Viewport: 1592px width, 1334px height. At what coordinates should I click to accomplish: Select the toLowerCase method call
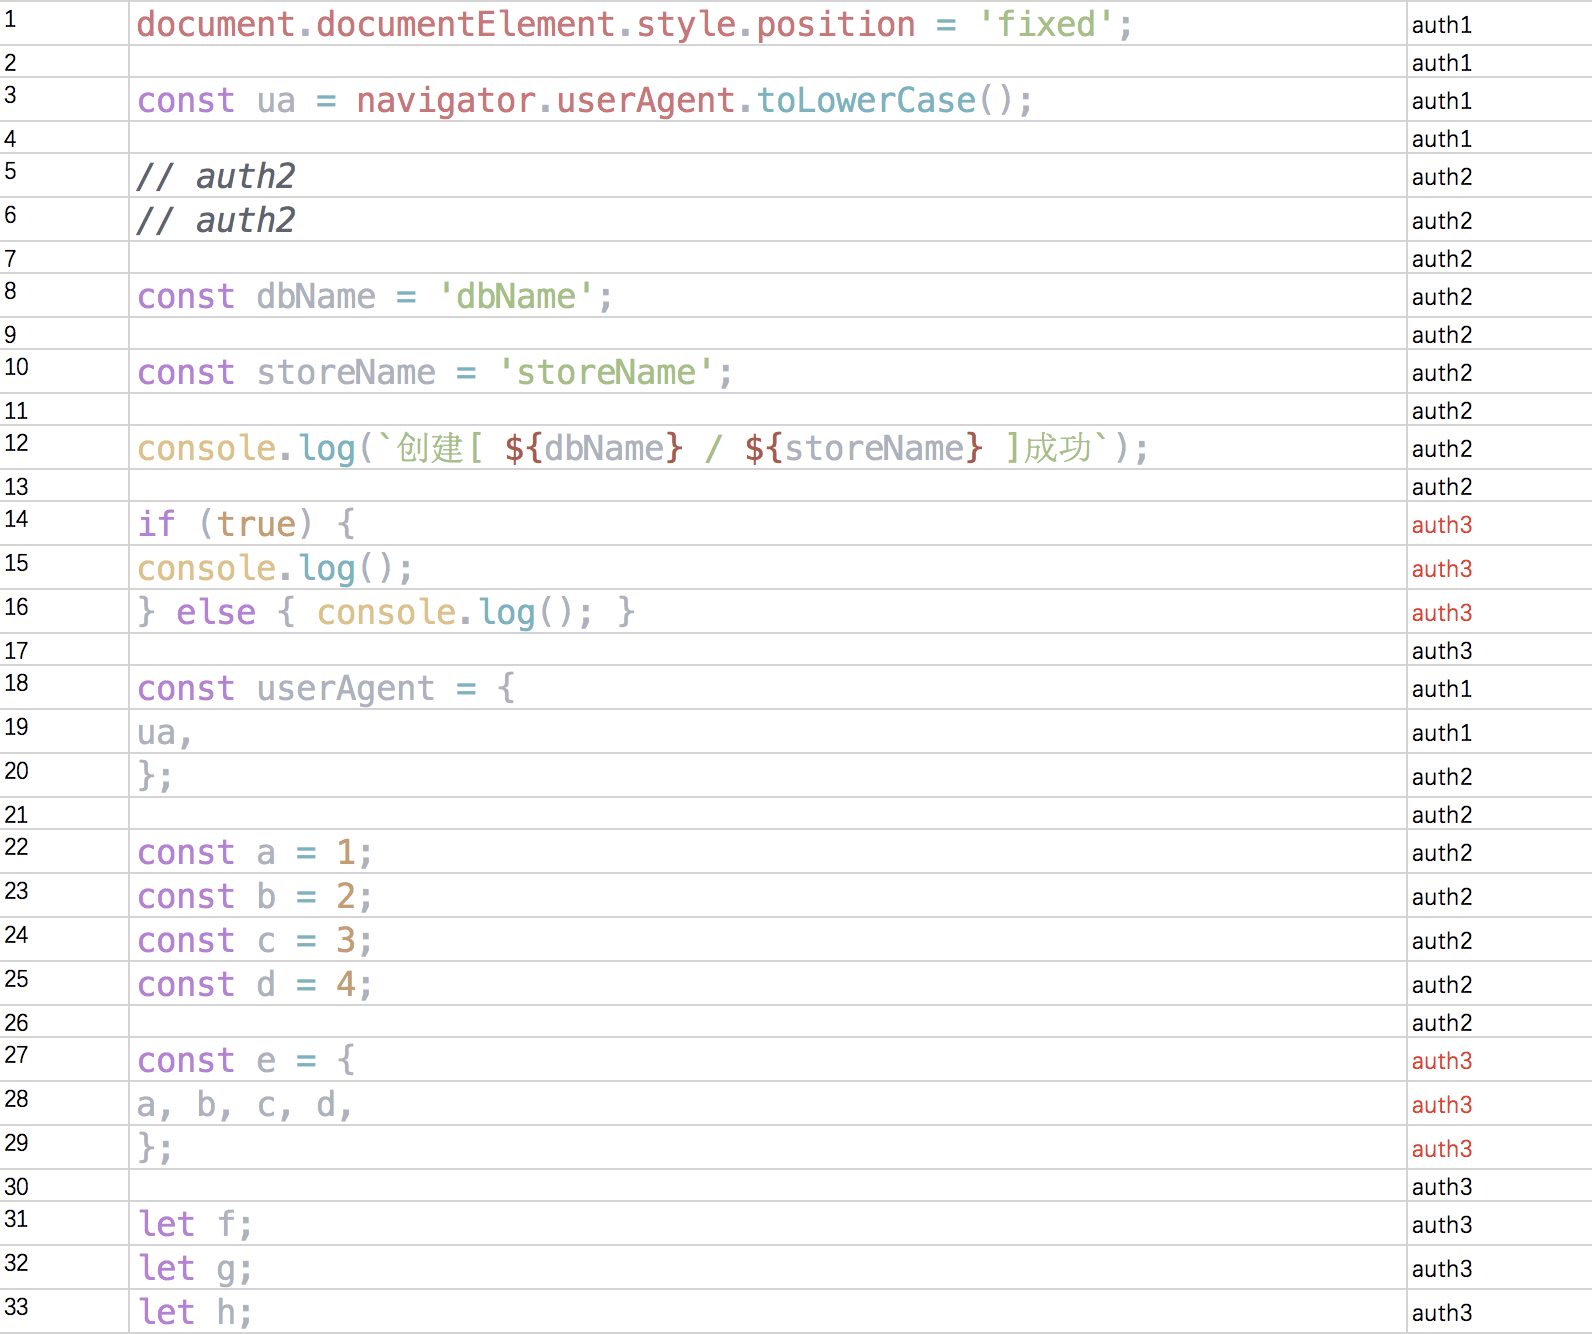pos(865,100)
